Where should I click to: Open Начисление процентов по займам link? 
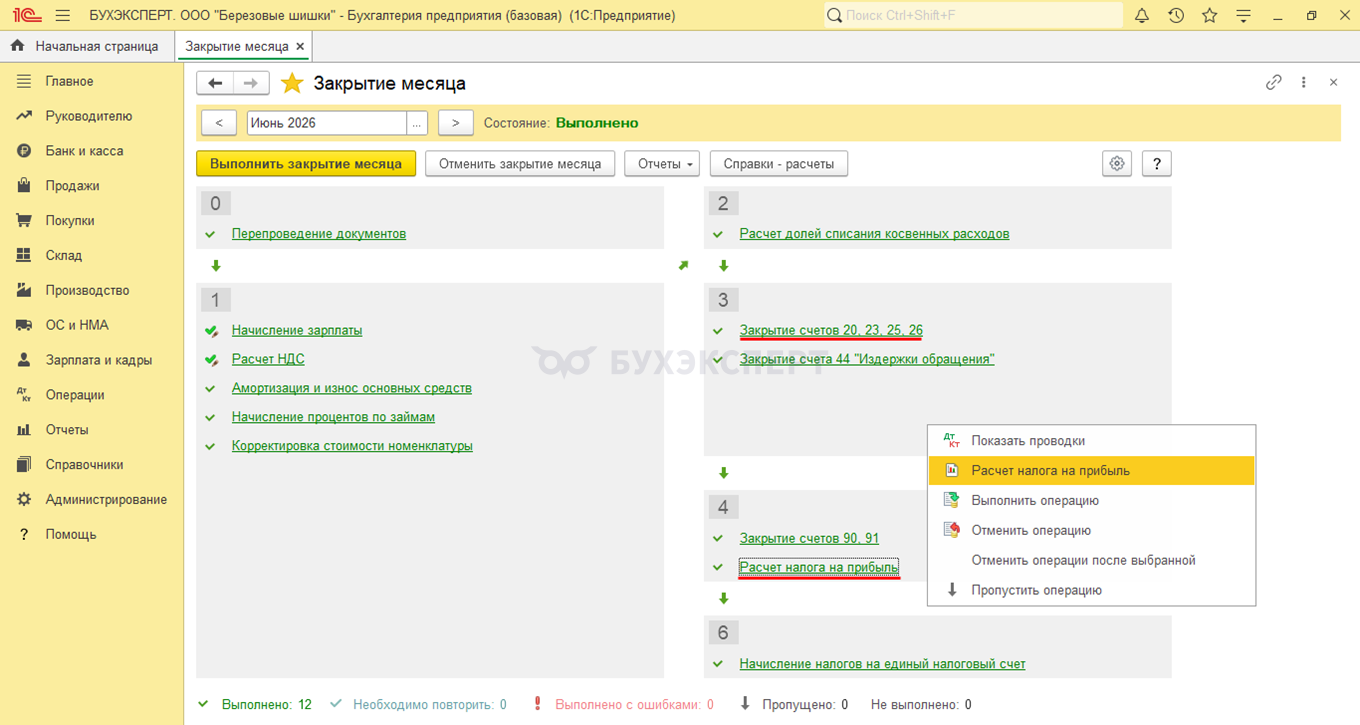(333, 417)
